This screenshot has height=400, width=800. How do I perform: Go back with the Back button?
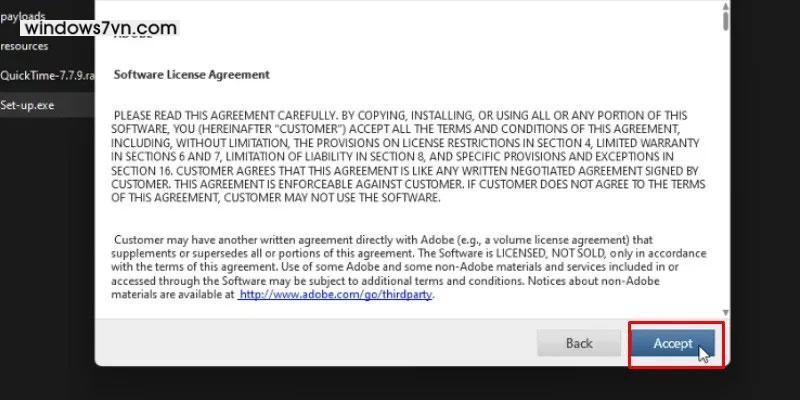(x=579, y=343)
